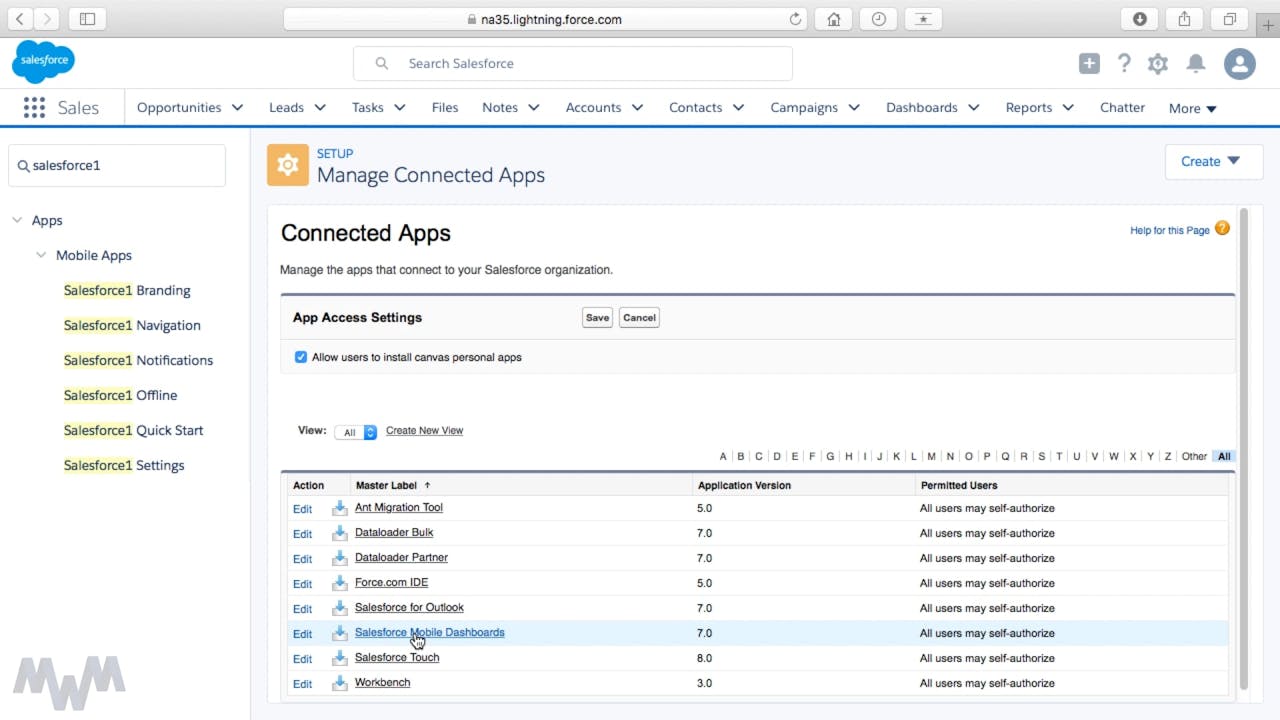This screenshot has height=720, width=1280.
Task: Open Salesforce1 Notifications in setup tree
Action: (x=138, y=360)
